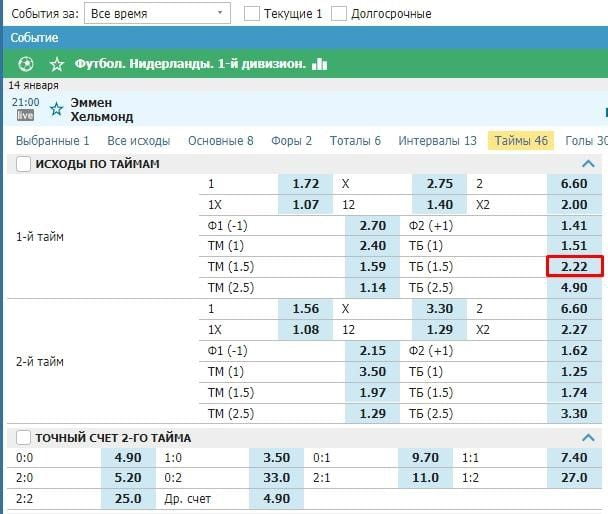Select 1st half ТБ (1.5) odds 2.22
Image resolution: width=608 pixels, height=514 pixels.
[575, 266]
